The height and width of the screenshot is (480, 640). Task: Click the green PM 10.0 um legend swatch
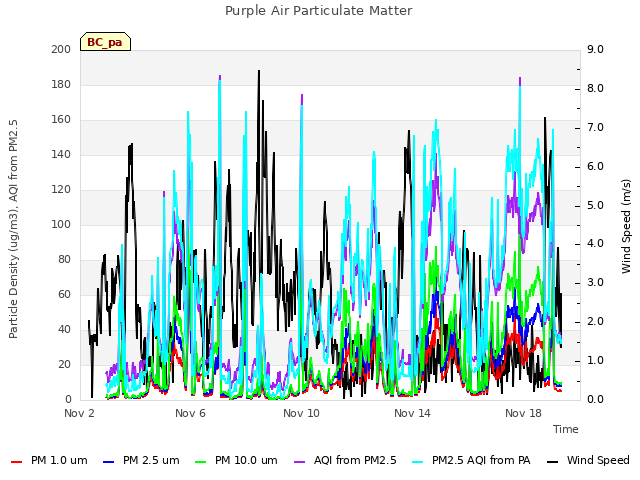click(x=200, y=462)
